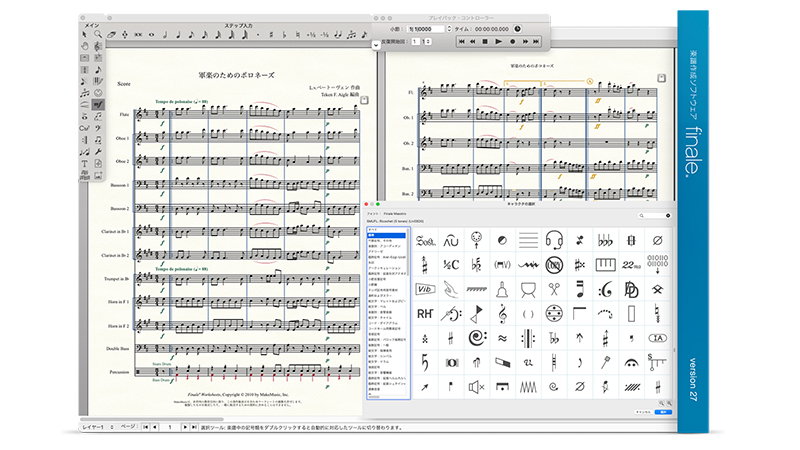This screenshot has width=800, height=450.
Task: Select the binary digits symbol
Action: (658, 264)
